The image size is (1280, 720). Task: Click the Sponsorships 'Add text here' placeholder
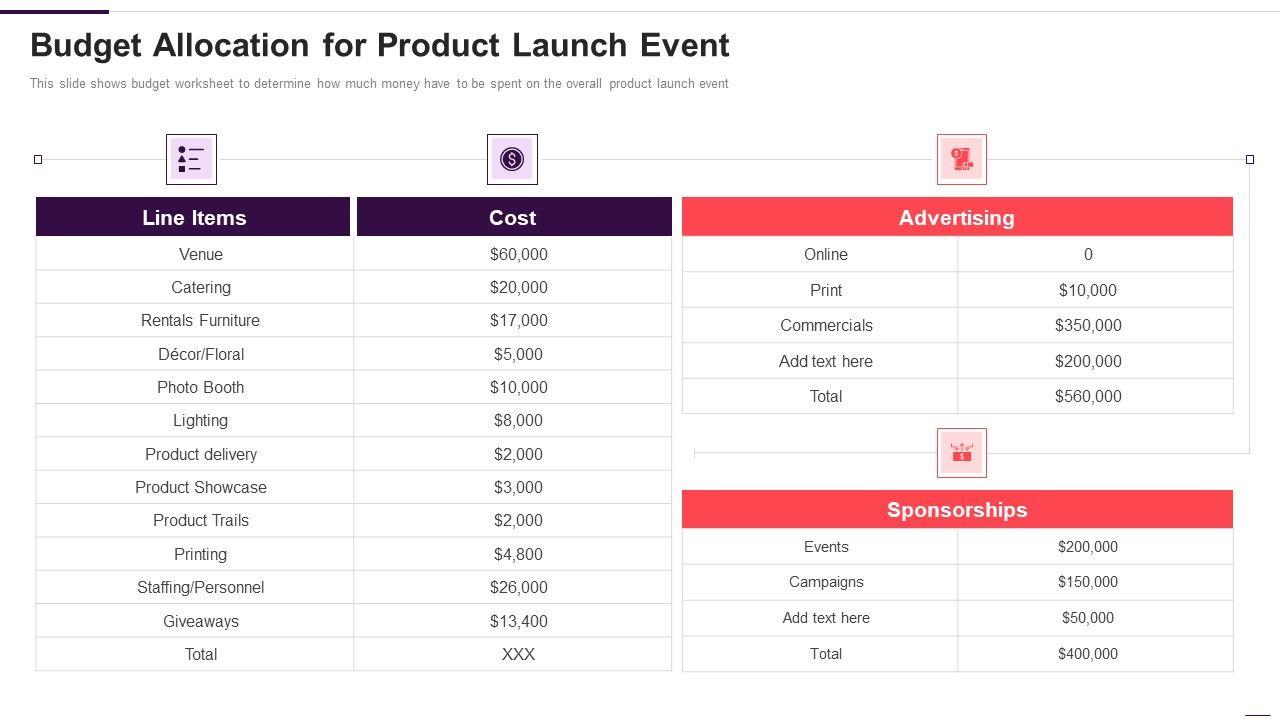coord(825,618)
